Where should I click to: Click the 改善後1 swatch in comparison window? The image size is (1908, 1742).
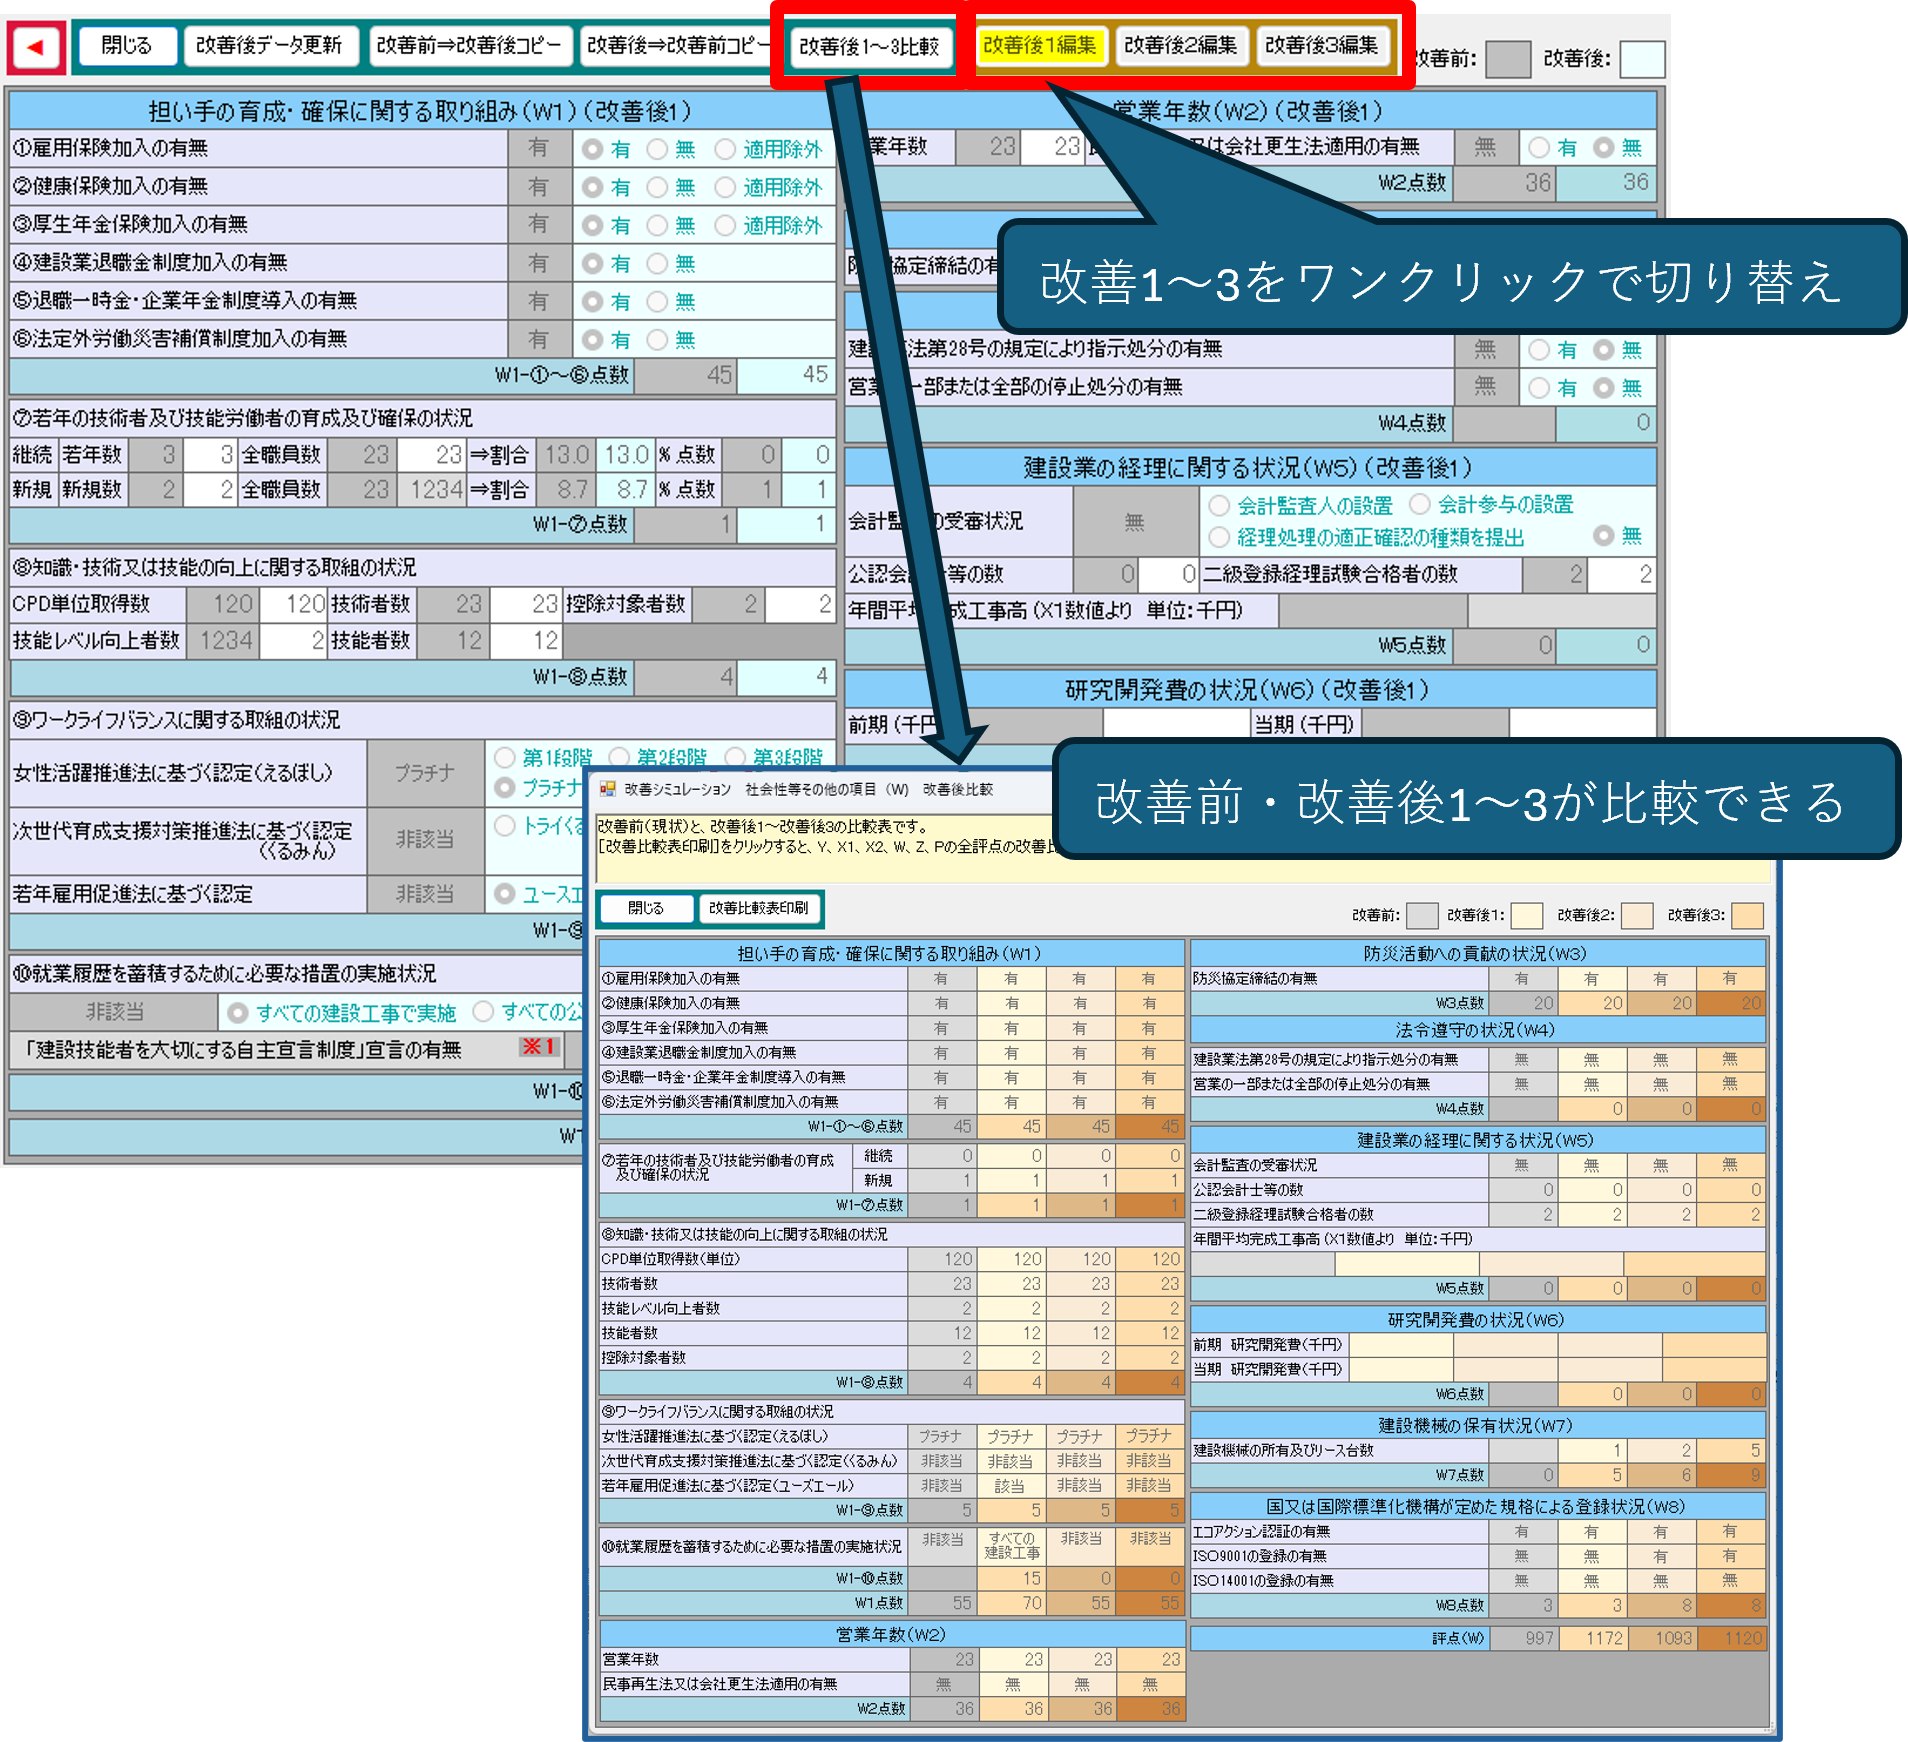[x=1527, y=915]
